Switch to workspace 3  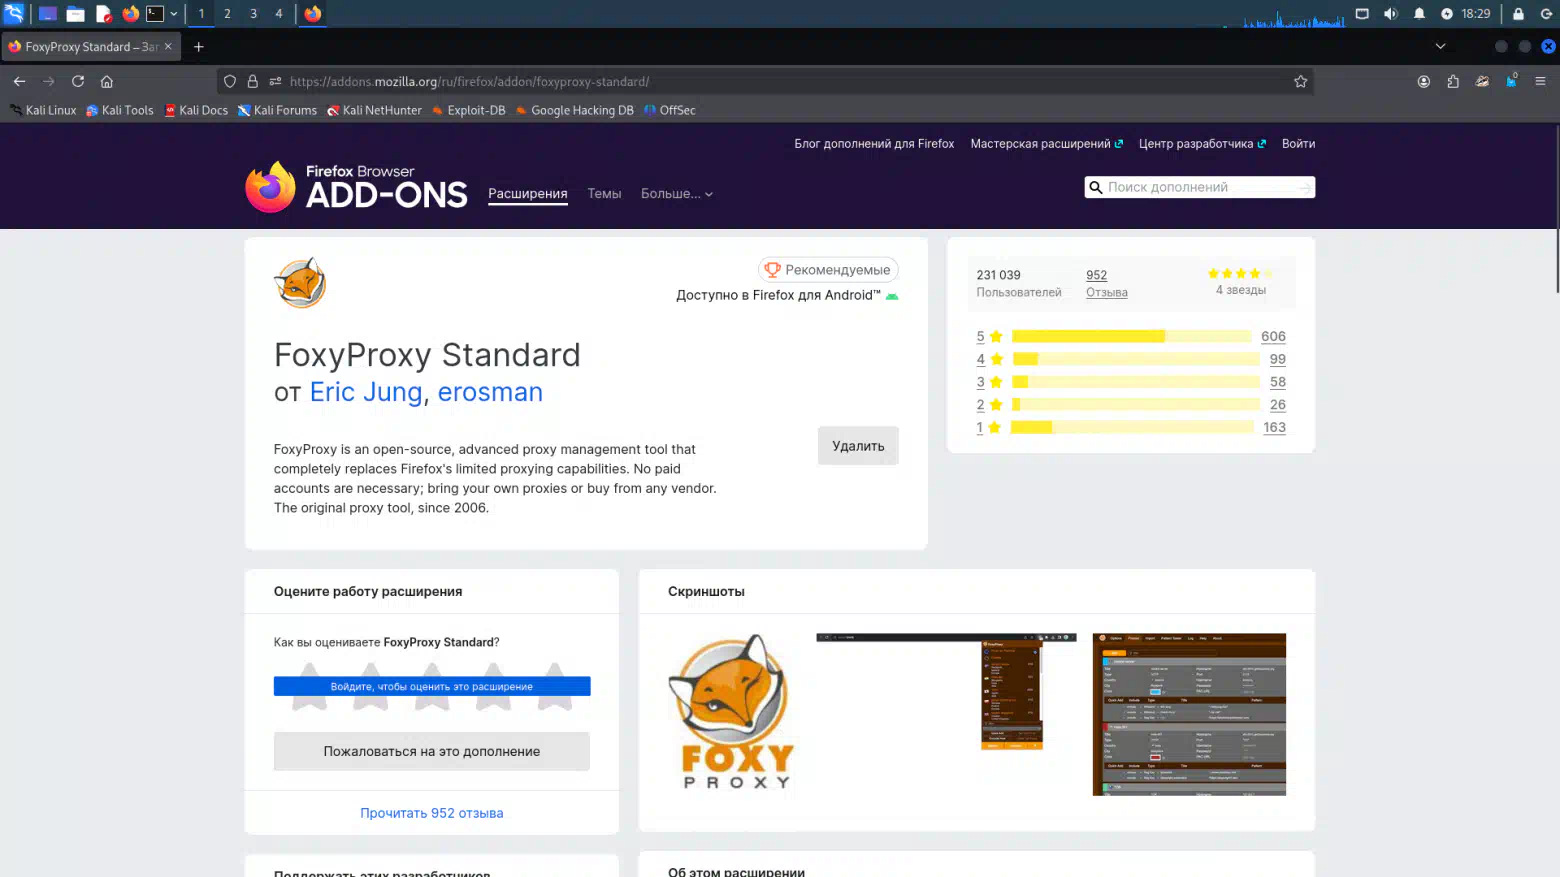pos(253,13)
